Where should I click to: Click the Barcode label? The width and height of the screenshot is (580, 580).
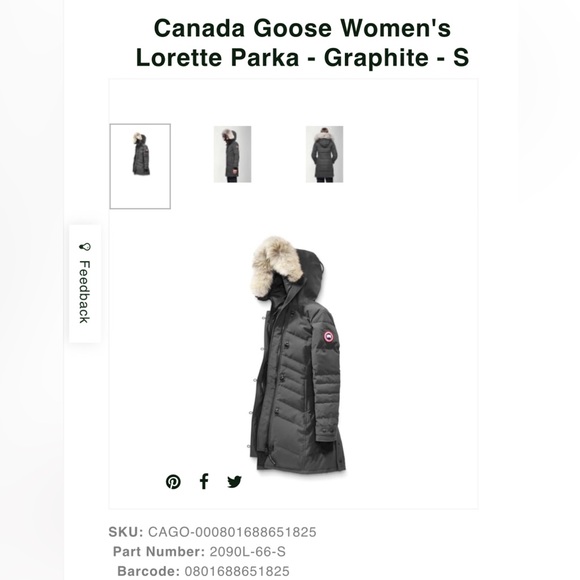[148, 571]
